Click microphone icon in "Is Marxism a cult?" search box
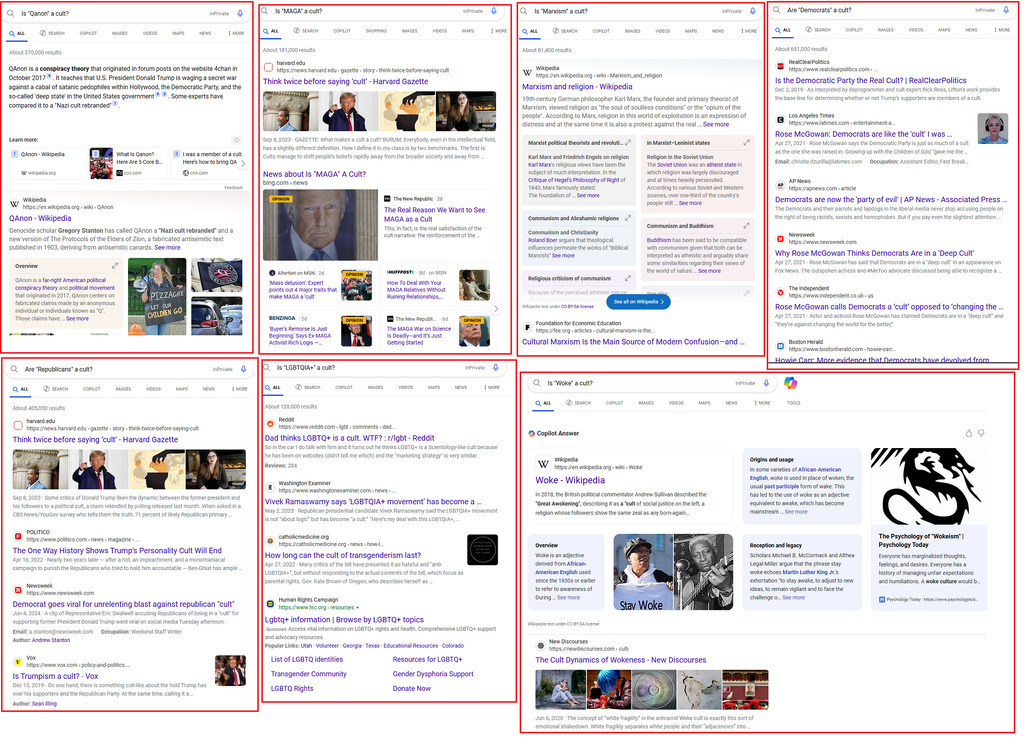 (x=752, y=11)
